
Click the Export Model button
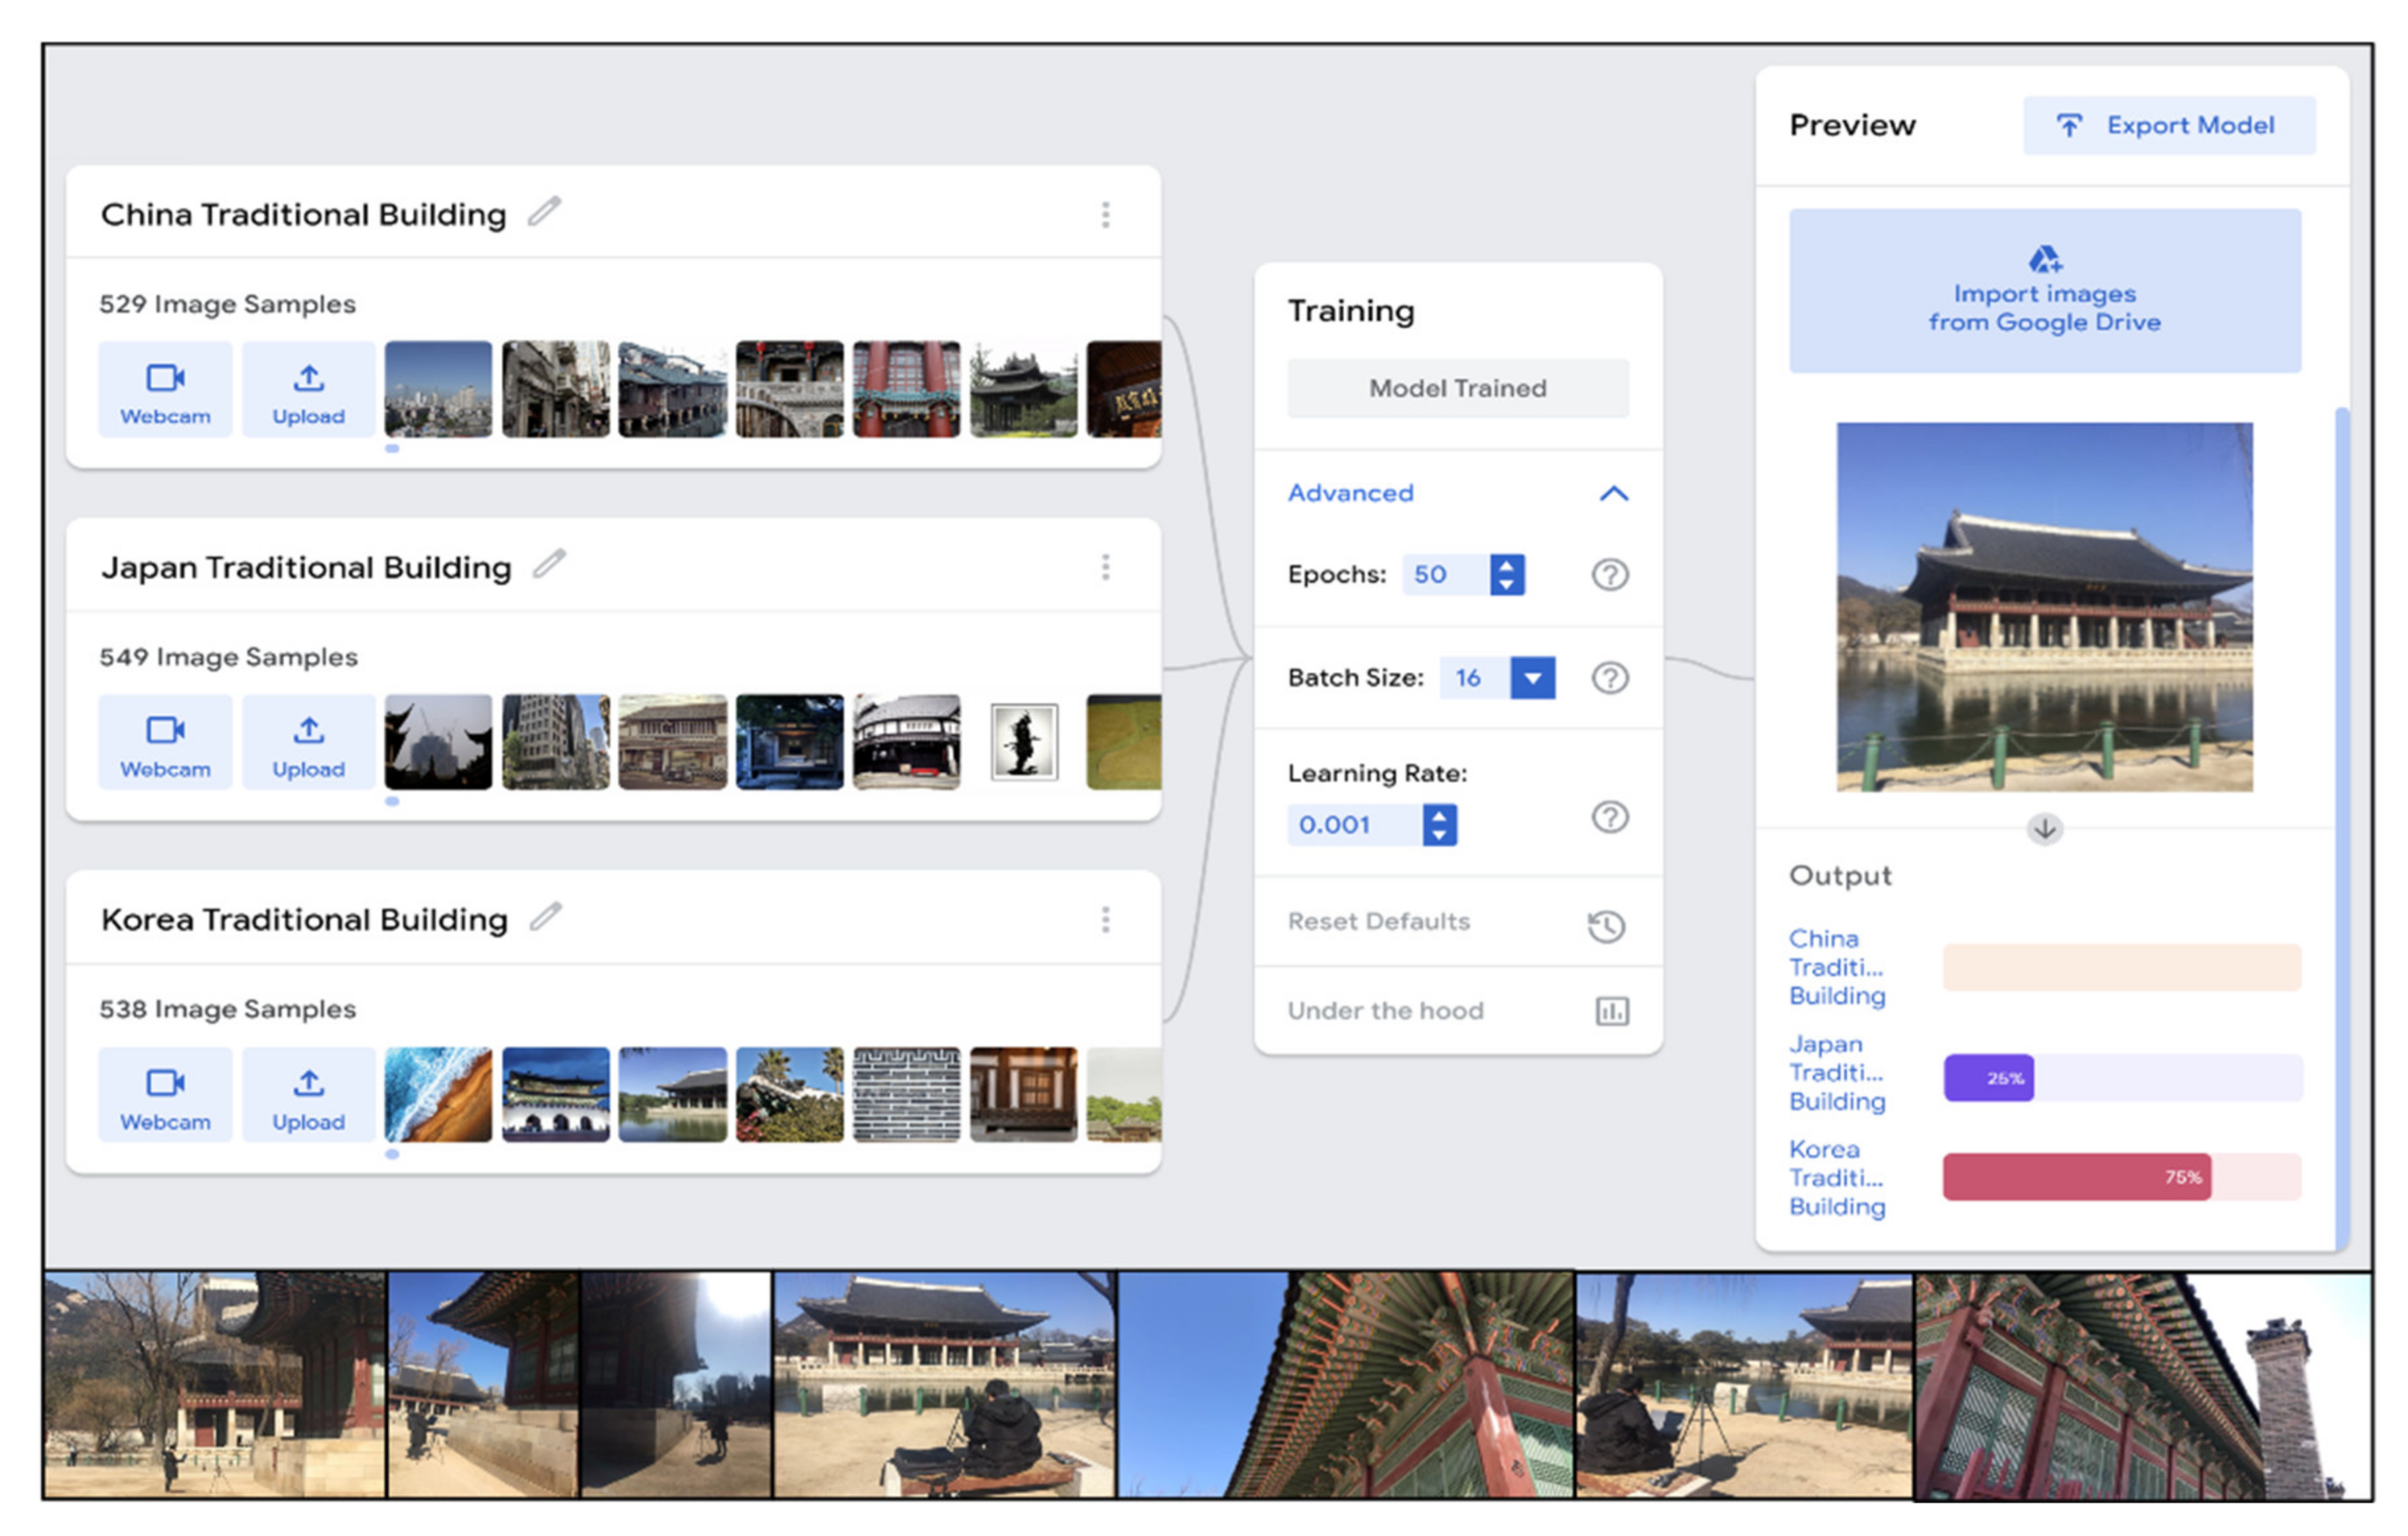tap(2168, 126)
